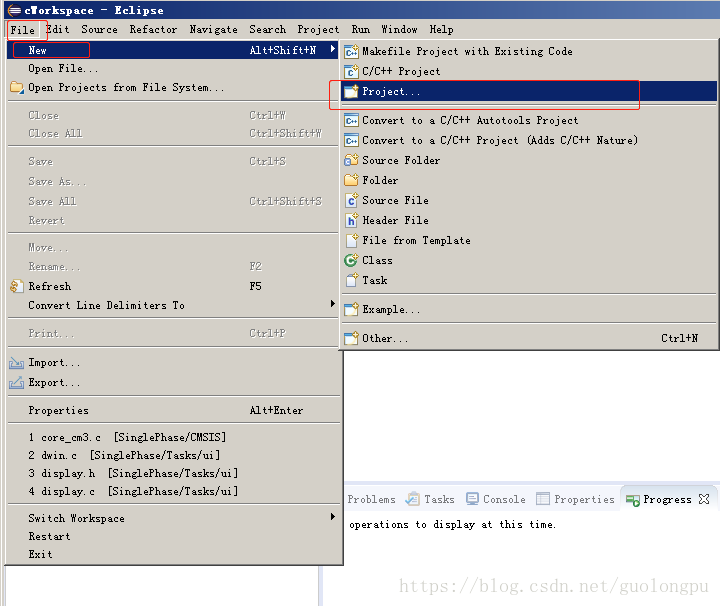
Task: Choose Other... entry with Ctrl+N shortcut
Action: coord(529,338)
